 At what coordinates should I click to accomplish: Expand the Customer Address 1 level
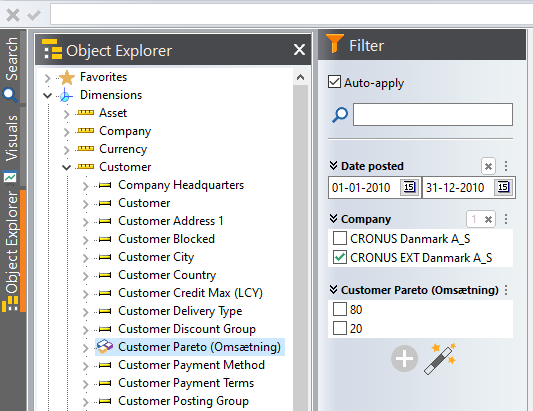point(86,222)
